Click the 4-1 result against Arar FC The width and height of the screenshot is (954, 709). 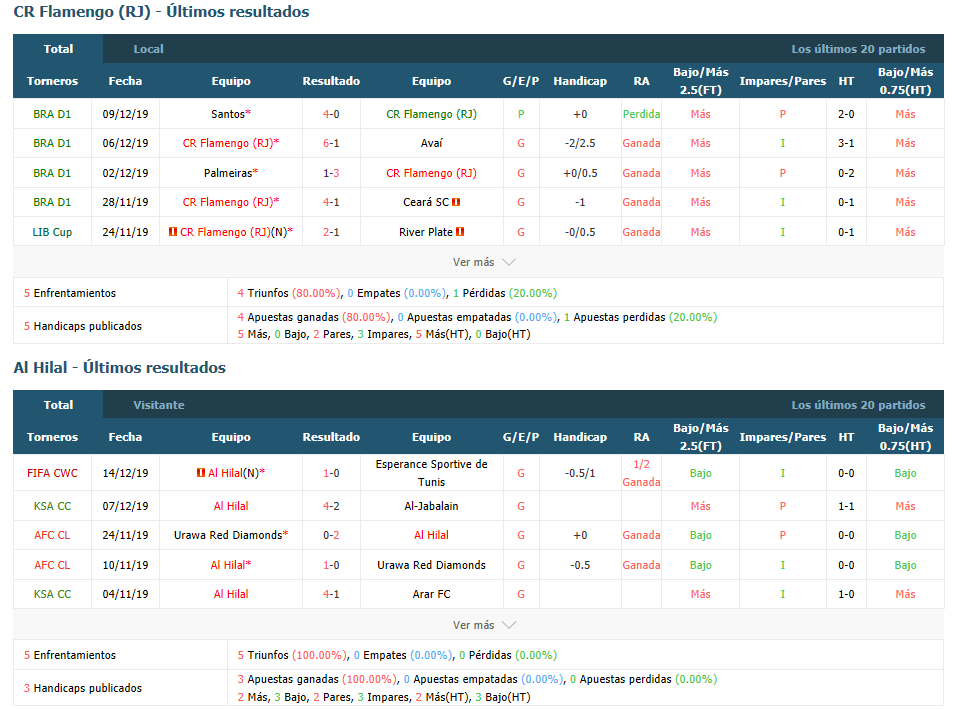pos(331,595)
